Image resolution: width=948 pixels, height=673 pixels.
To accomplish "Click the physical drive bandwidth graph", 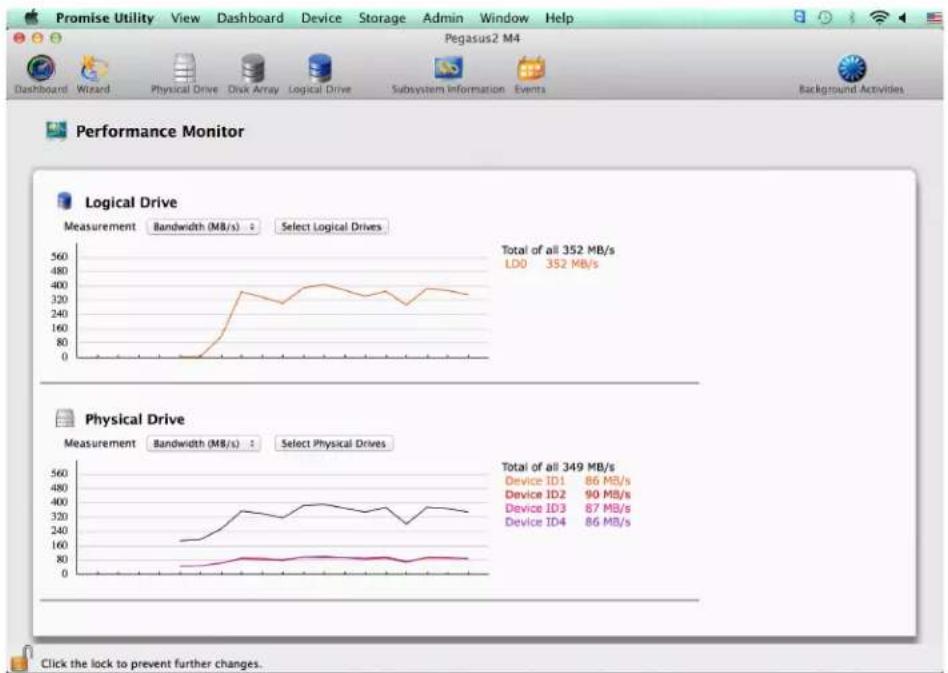I will (x=282, y=518).
